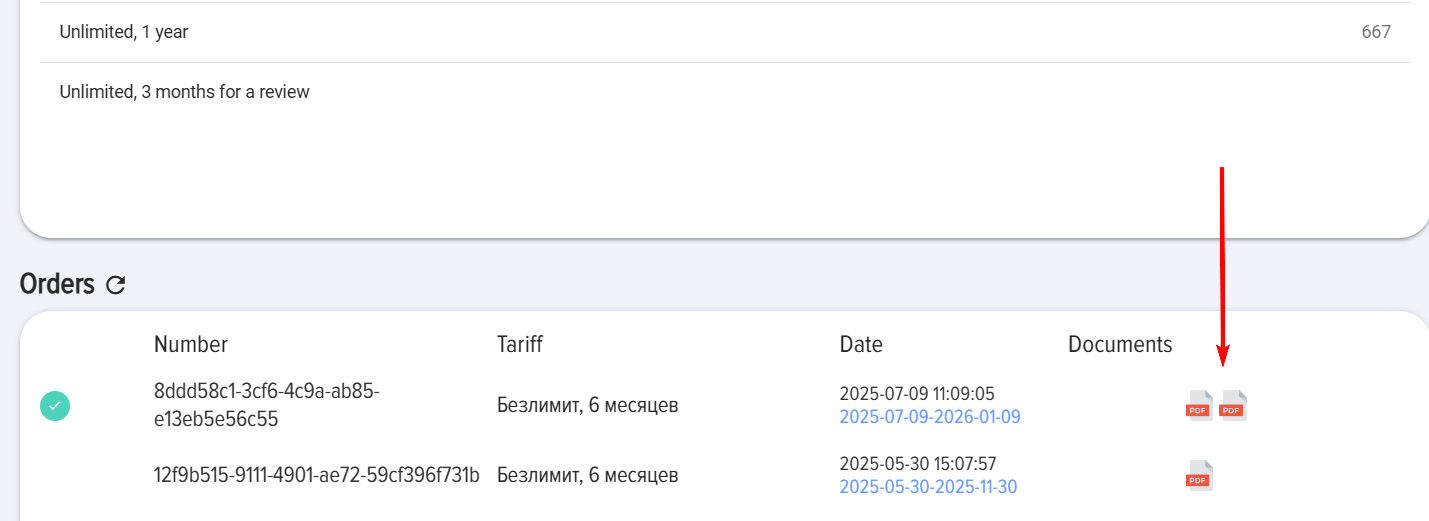The image size is (1429, 521).
Task: Click the 2025-07-09 11:09:05 timestamp
Action: click(917, 394)
